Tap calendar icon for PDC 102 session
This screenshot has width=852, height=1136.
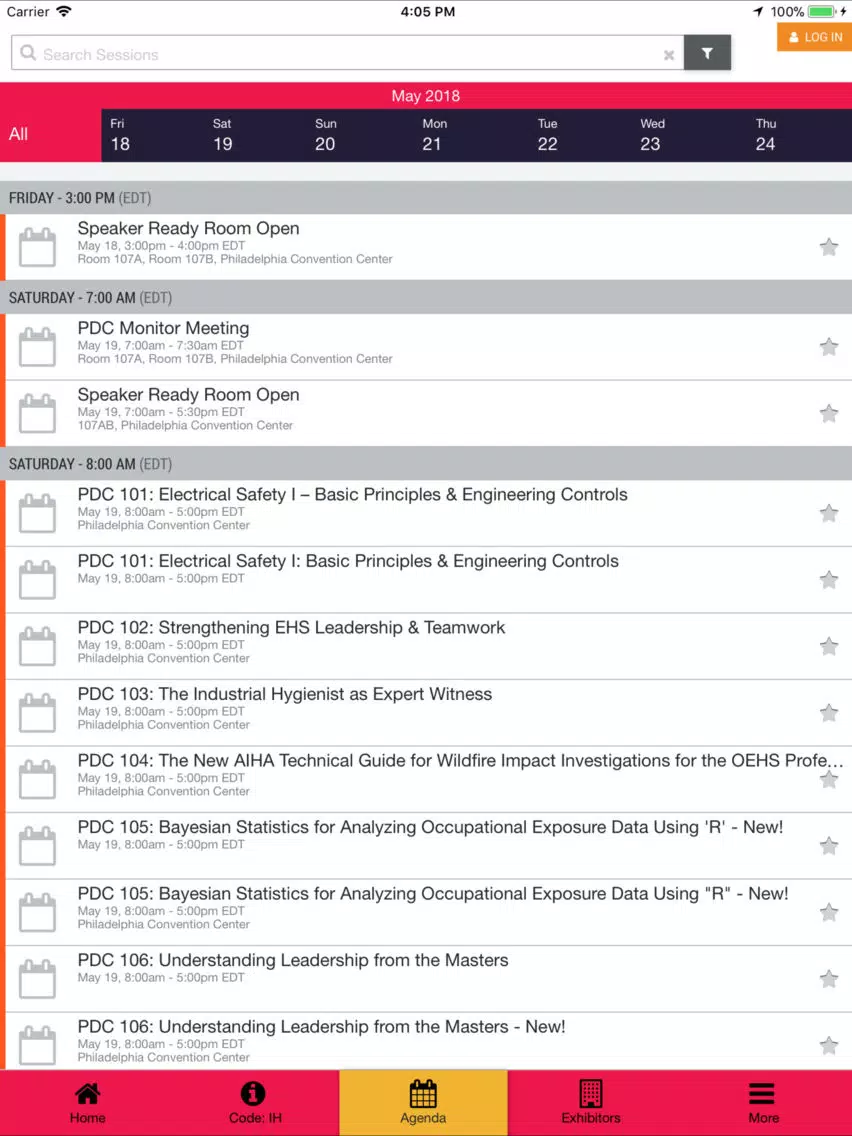(x=37, y=646)
